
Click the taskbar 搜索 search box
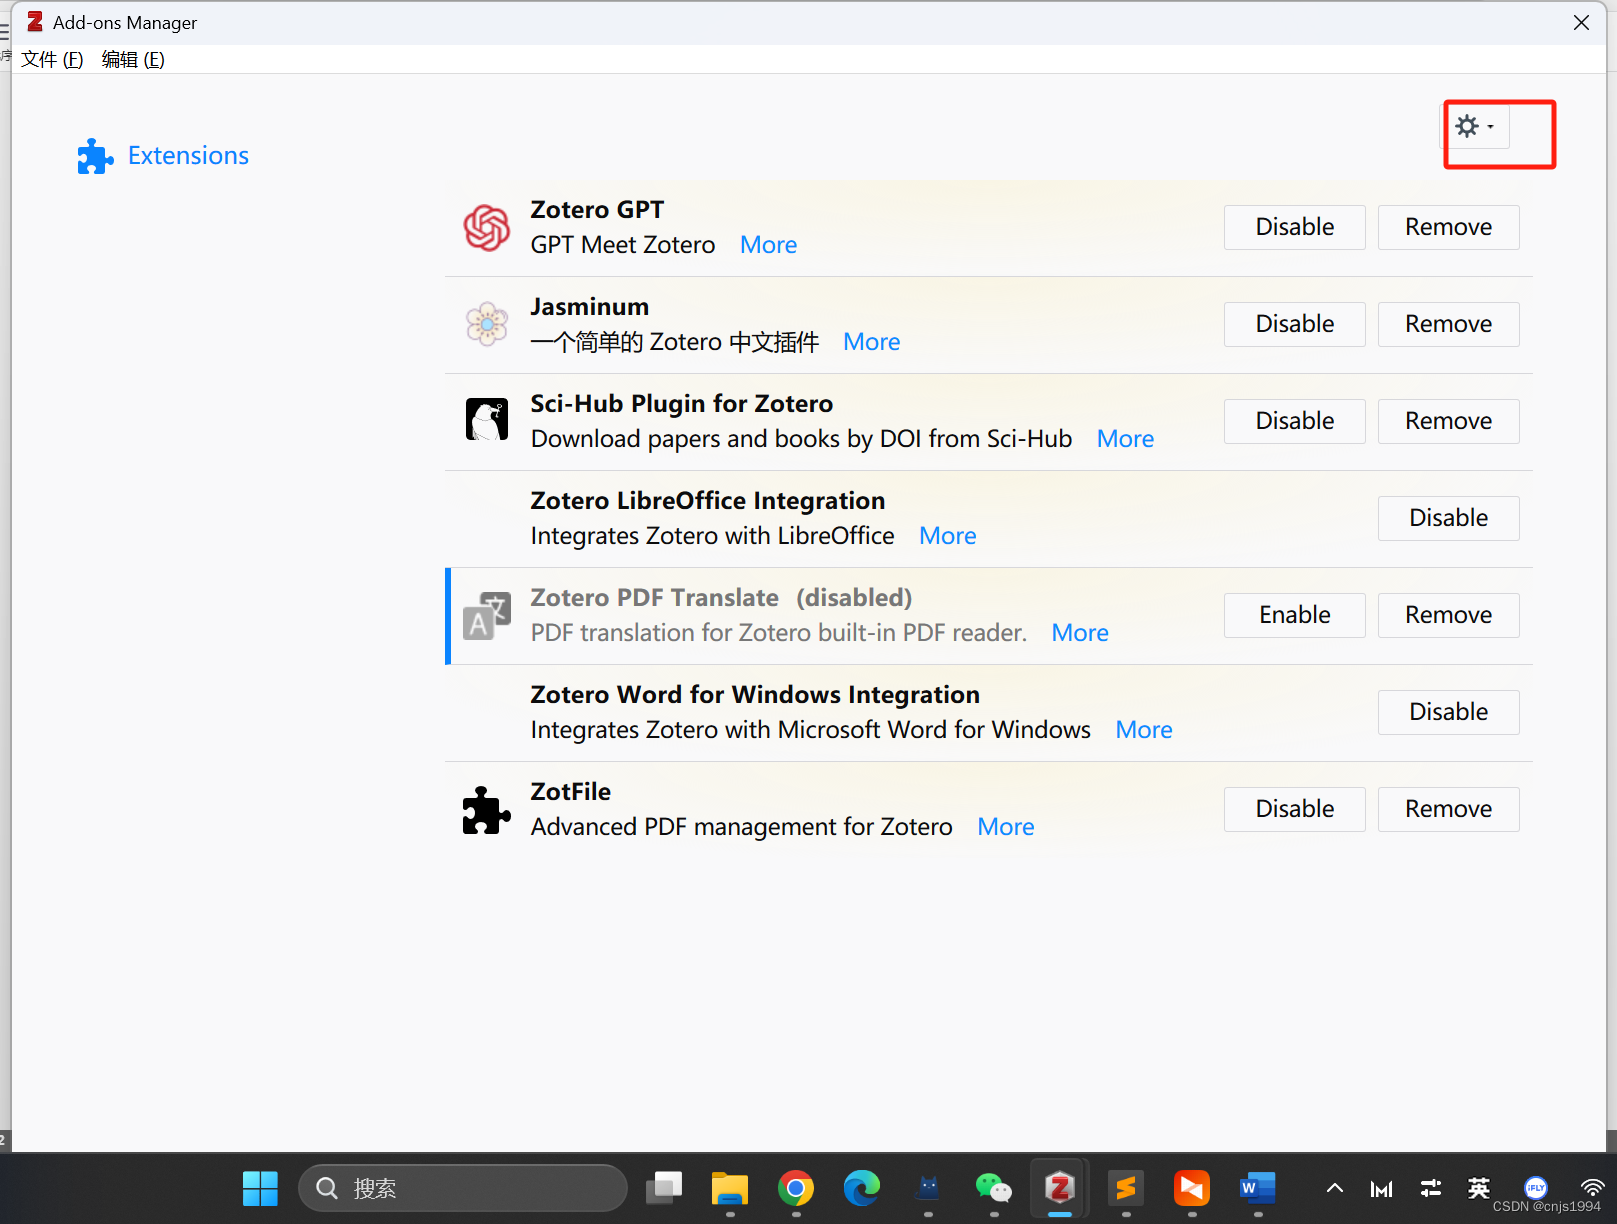(463, 1188)
